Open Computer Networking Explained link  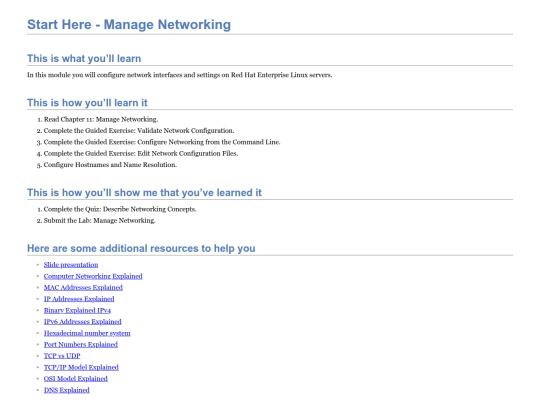pos(93,276)
